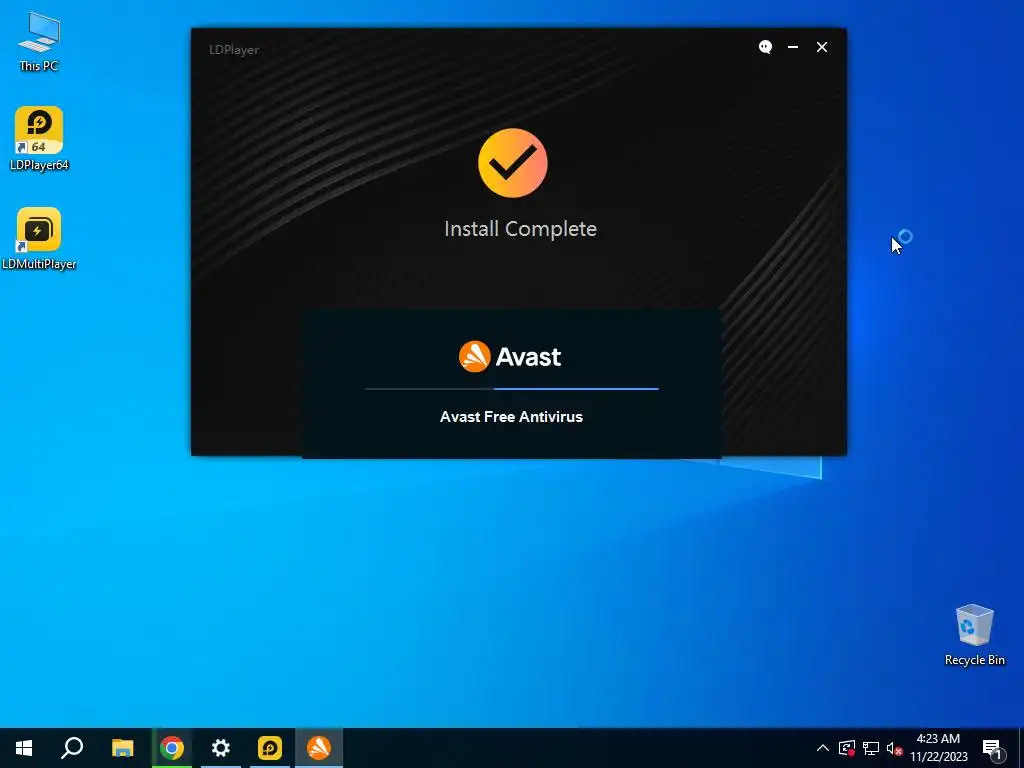
Task: Open the muted volume tray icon
Action: click(894, 748)
